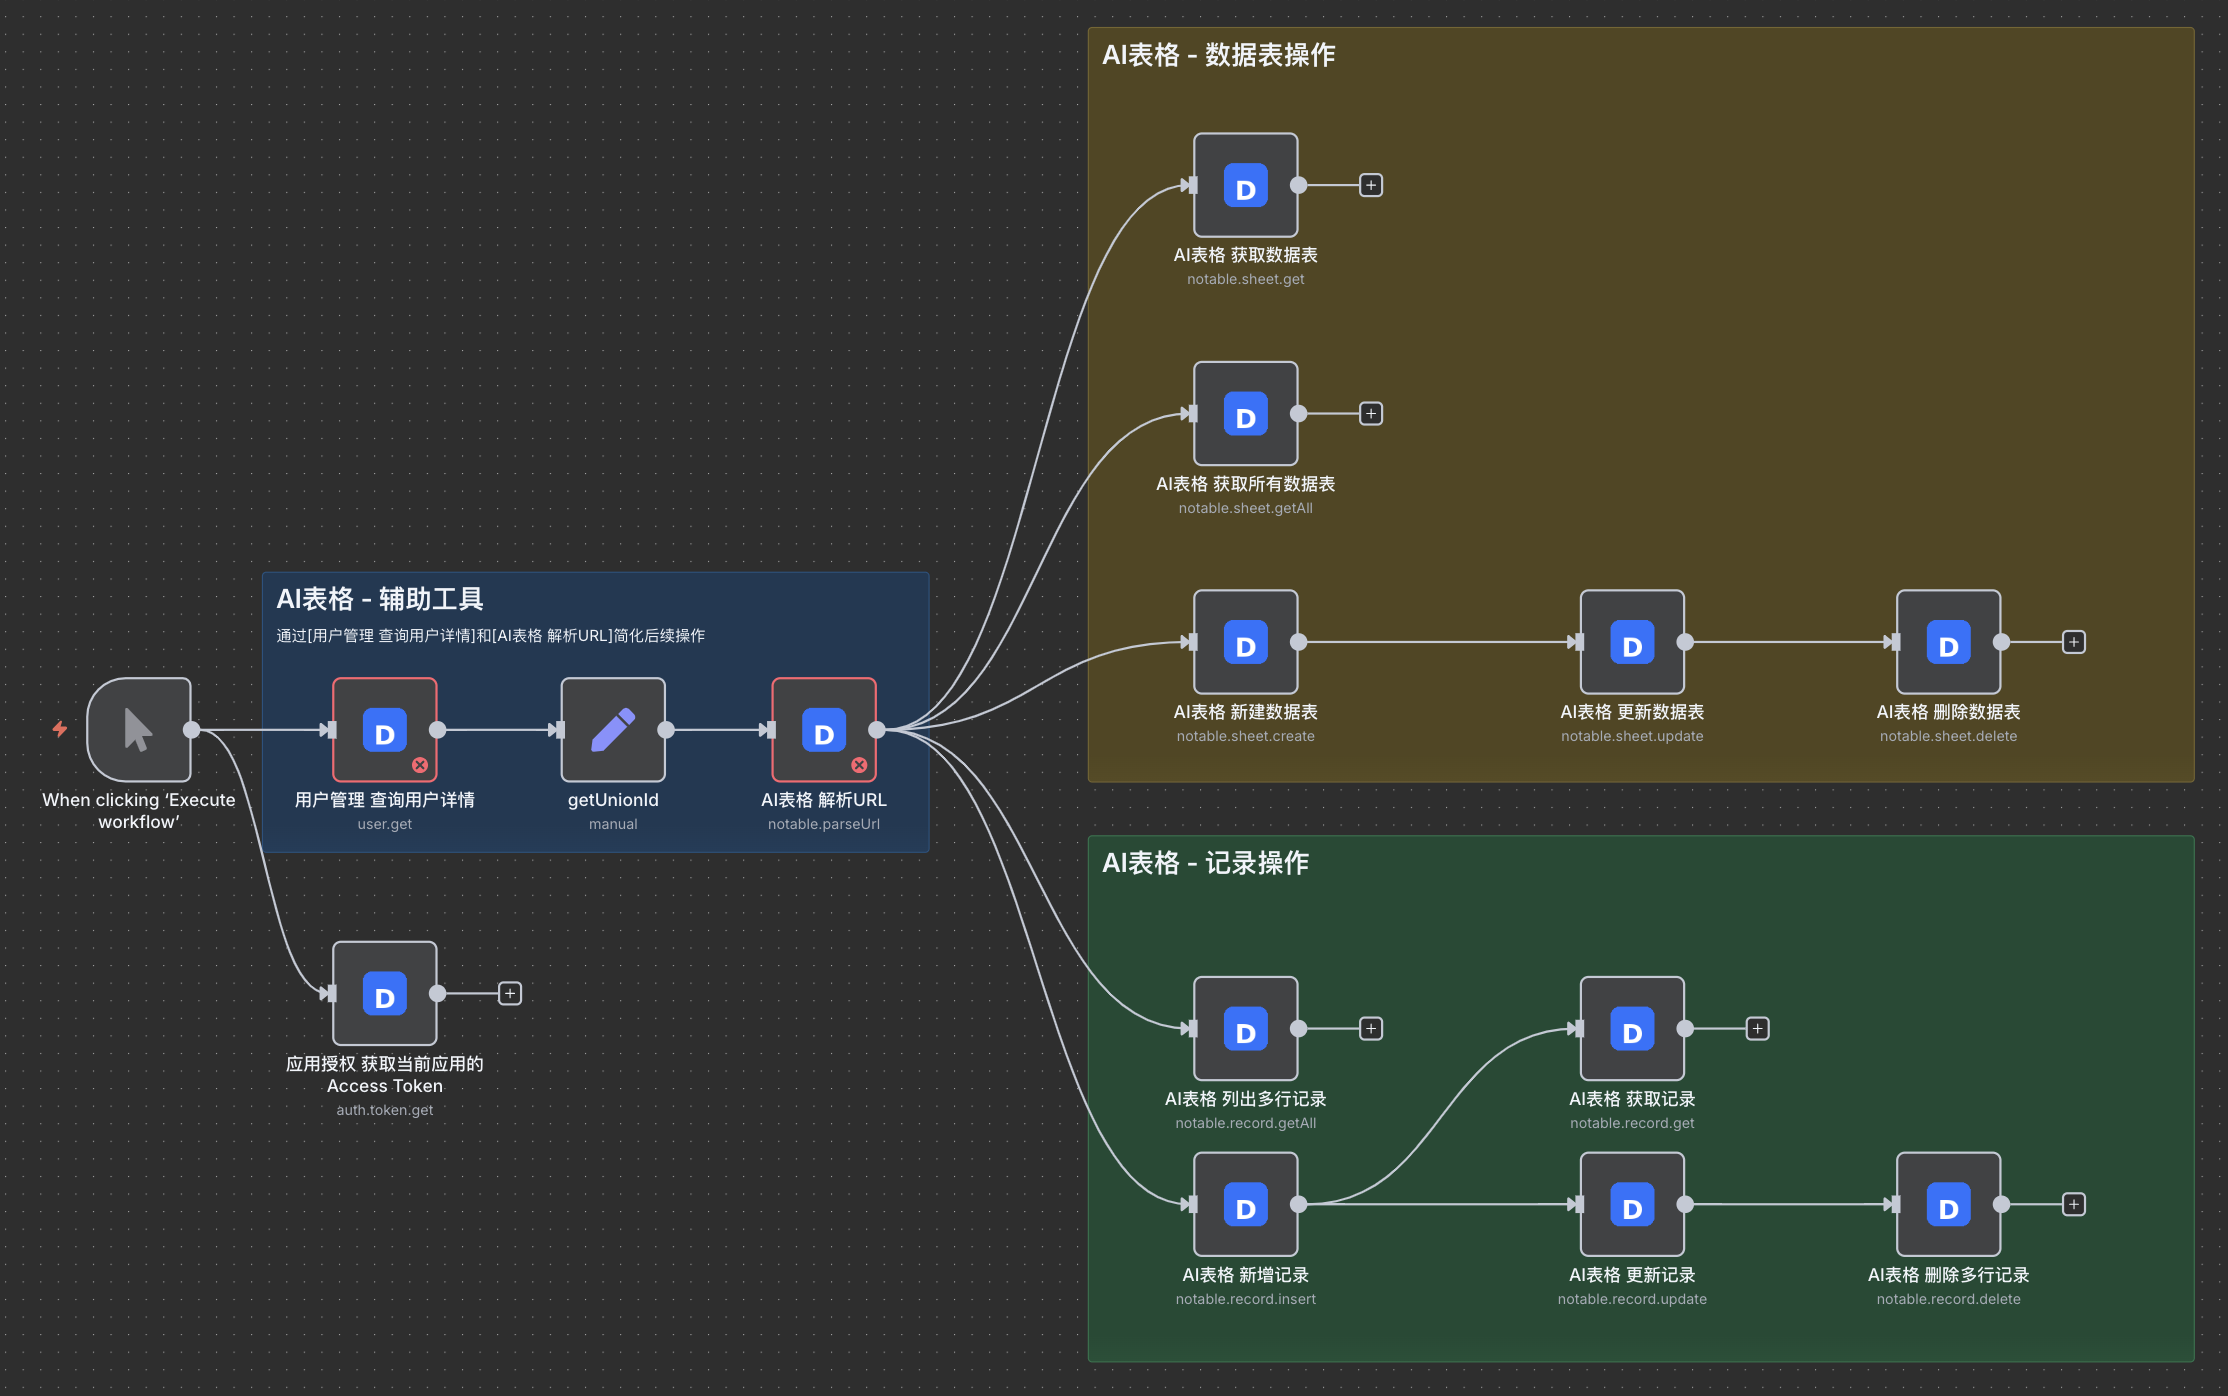Select the 应用授权 获取Access Token node
Viewport: 2228px width, 1396px height.
(x=384, y=994)
